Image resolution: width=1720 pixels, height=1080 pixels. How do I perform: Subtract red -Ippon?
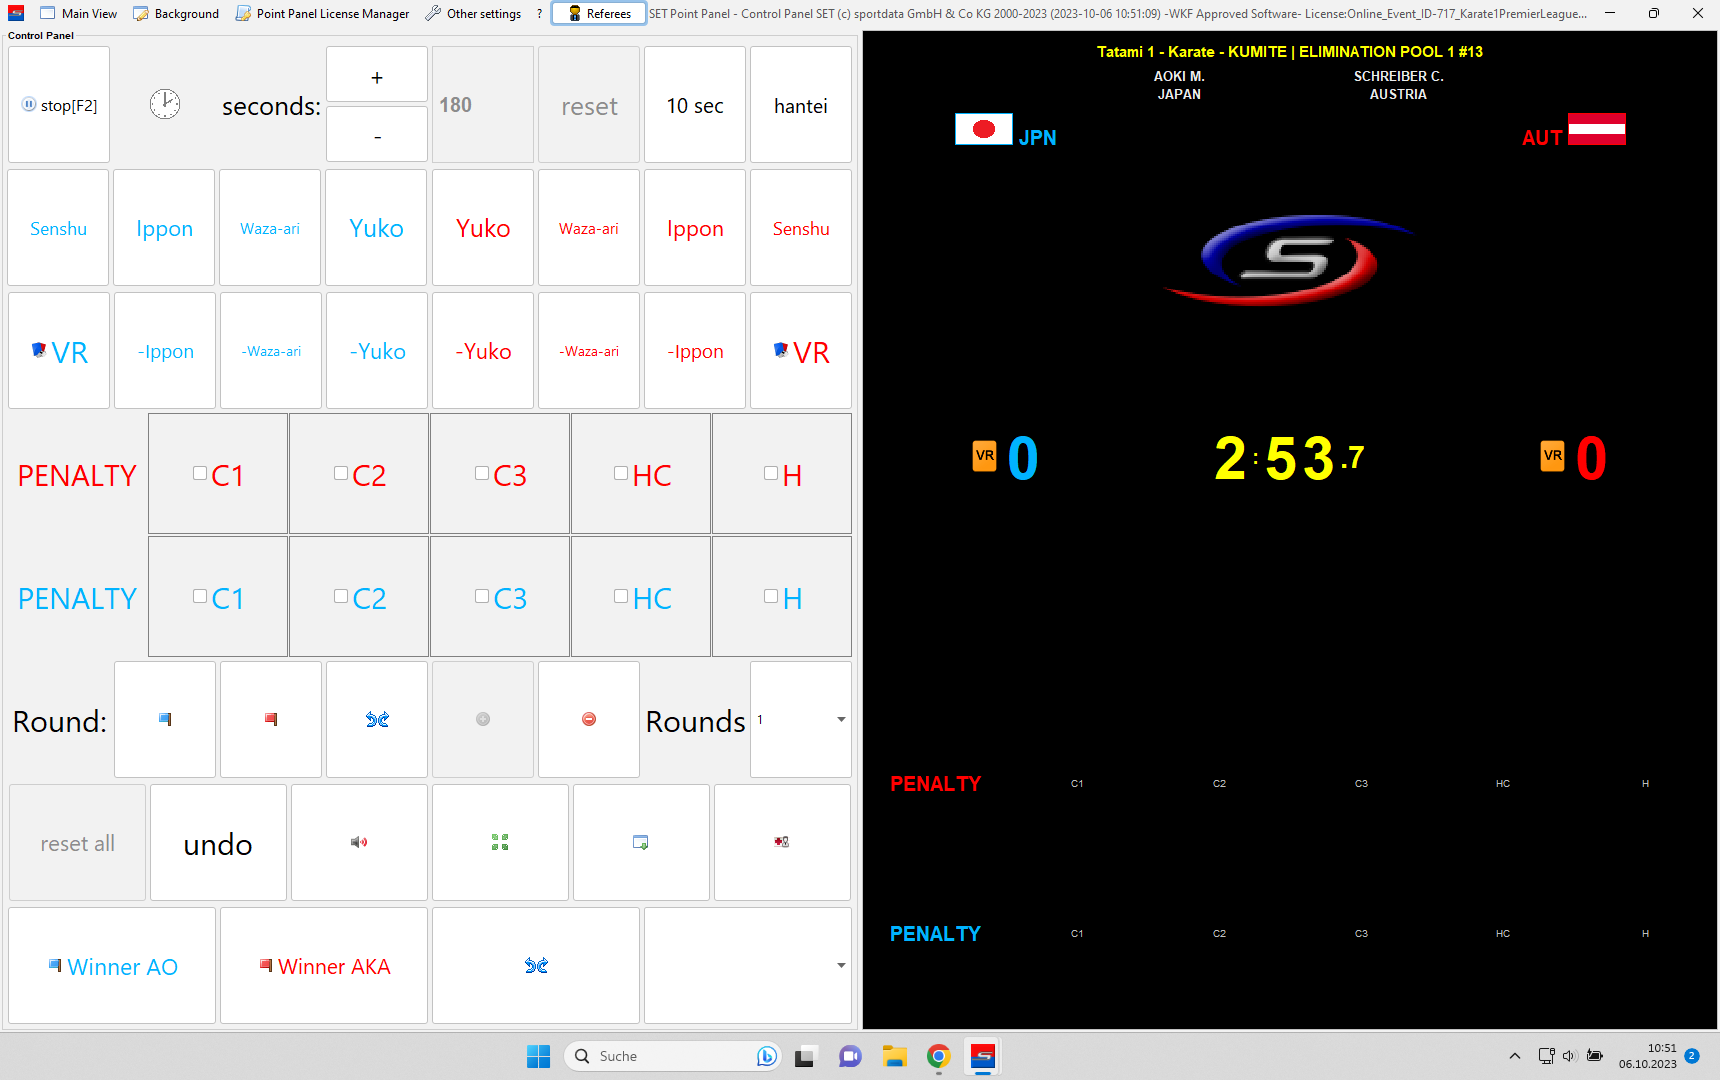click(695, 351)
